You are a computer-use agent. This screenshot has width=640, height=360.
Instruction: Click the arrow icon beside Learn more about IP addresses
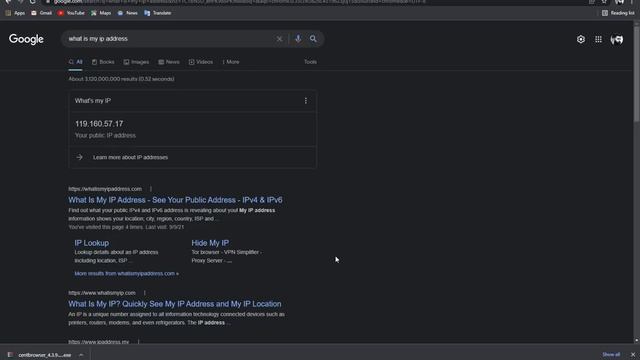(x=80, y=157)
